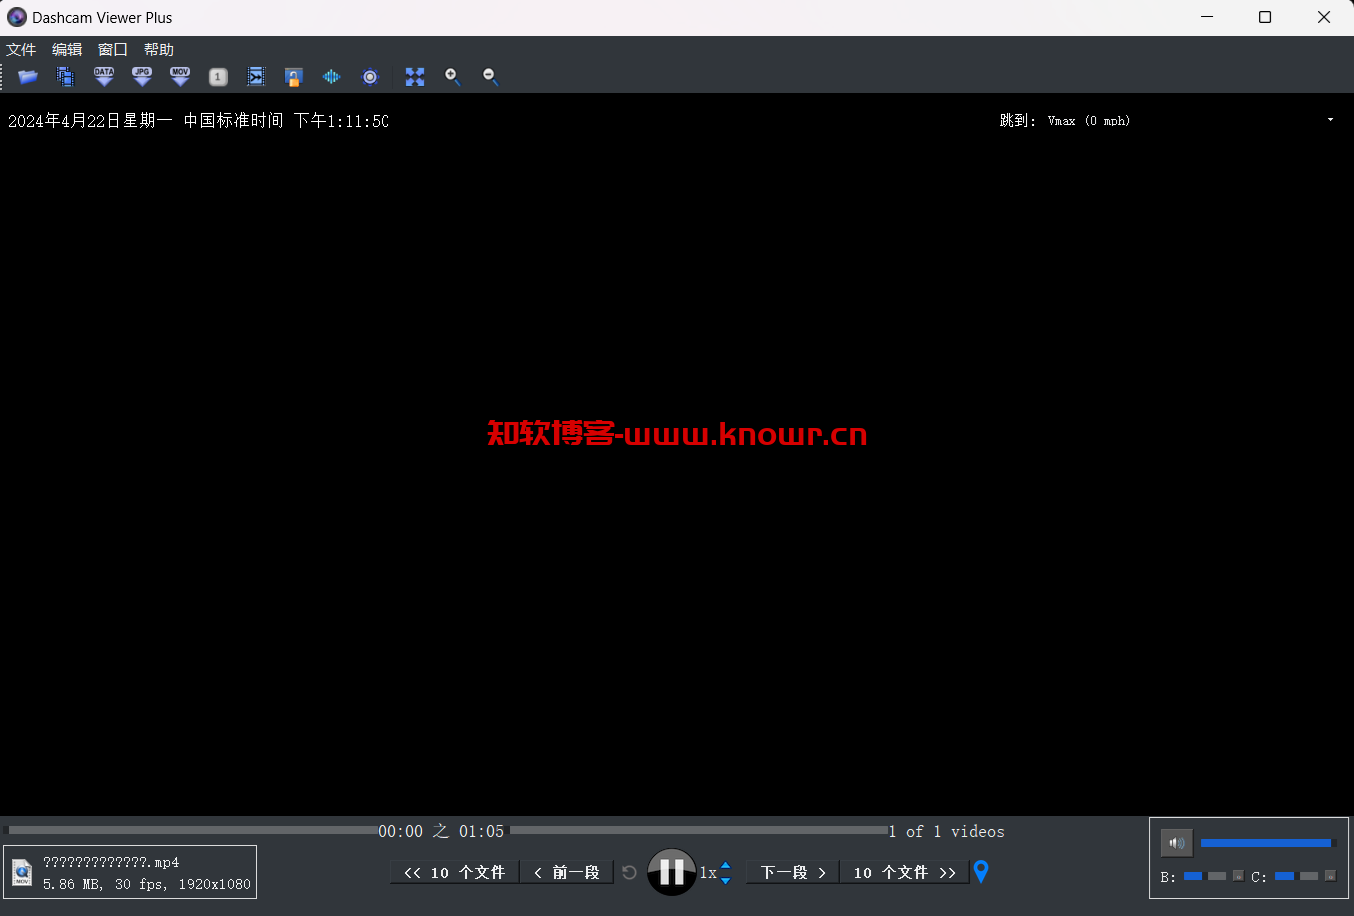Toggle fullscreen with four-arrows icon
Image resolution: width=1354 pixels, height=916 pixels.
click(415, 77)
